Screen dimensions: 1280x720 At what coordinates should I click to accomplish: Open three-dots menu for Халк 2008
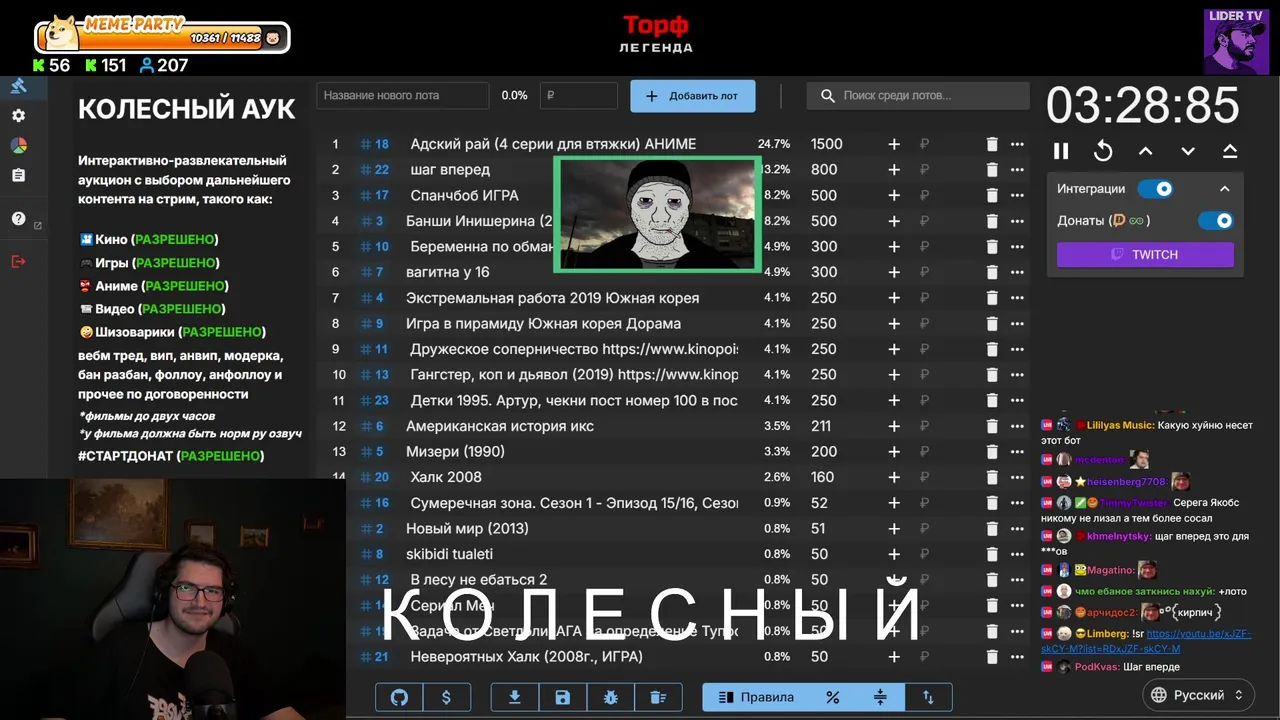(1017, 478)
